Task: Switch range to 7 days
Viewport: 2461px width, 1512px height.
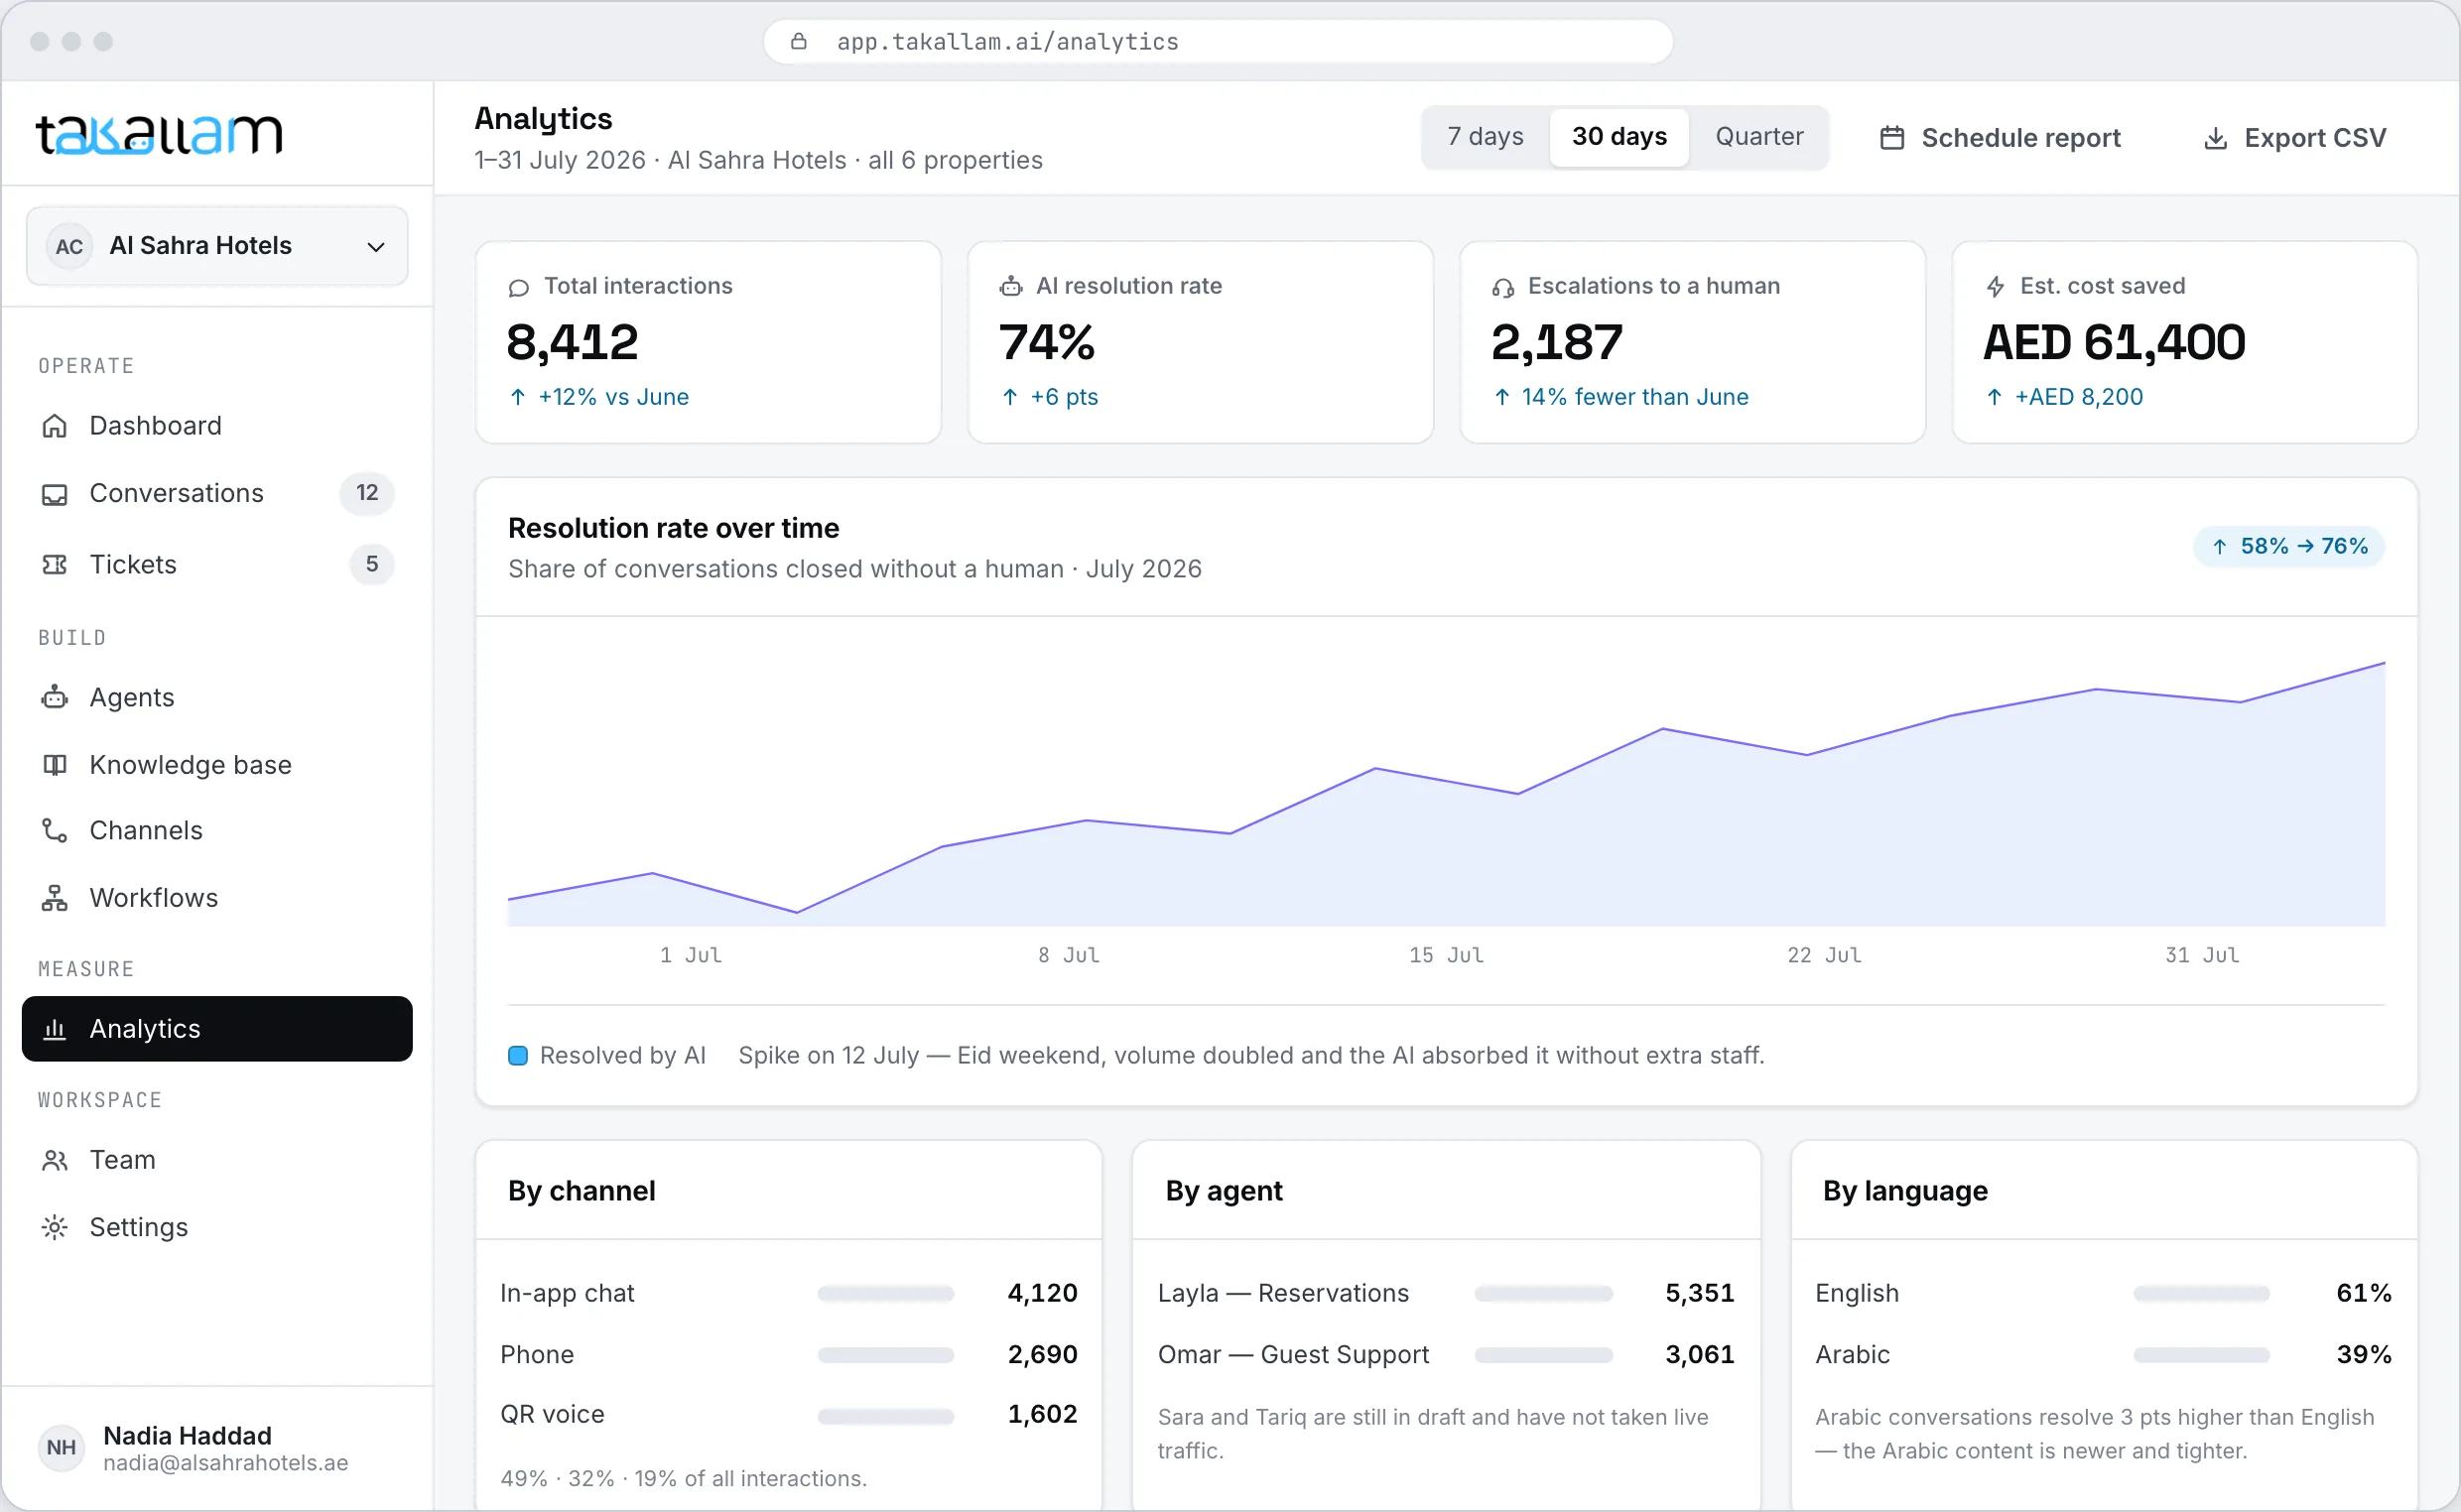Action: 1485,137
